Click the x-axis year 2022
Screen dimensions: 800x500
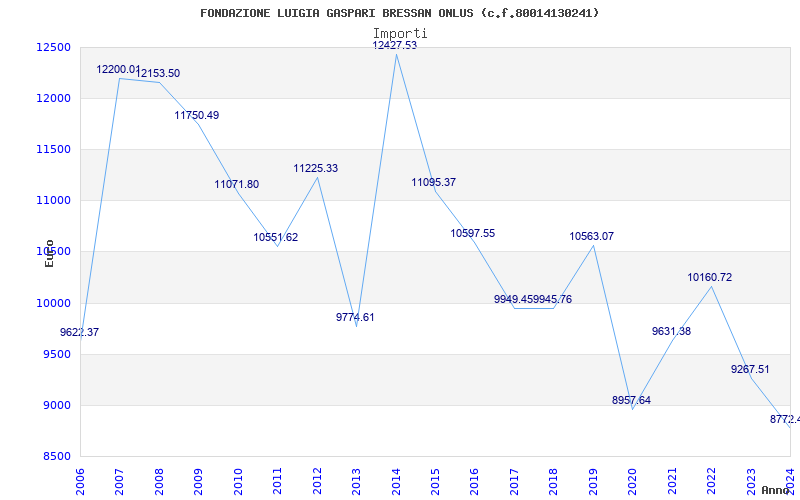[711, 482]
